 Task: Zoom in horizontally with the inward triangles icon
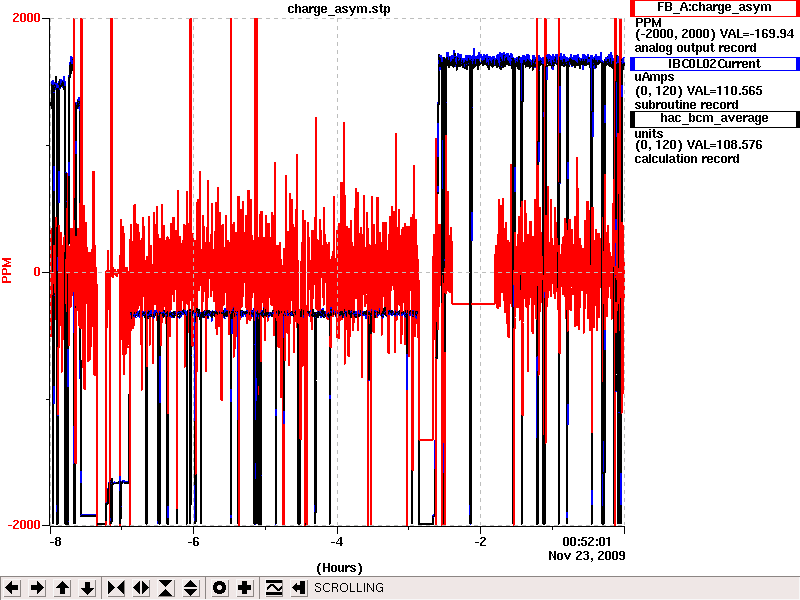[x=116, y=588]
